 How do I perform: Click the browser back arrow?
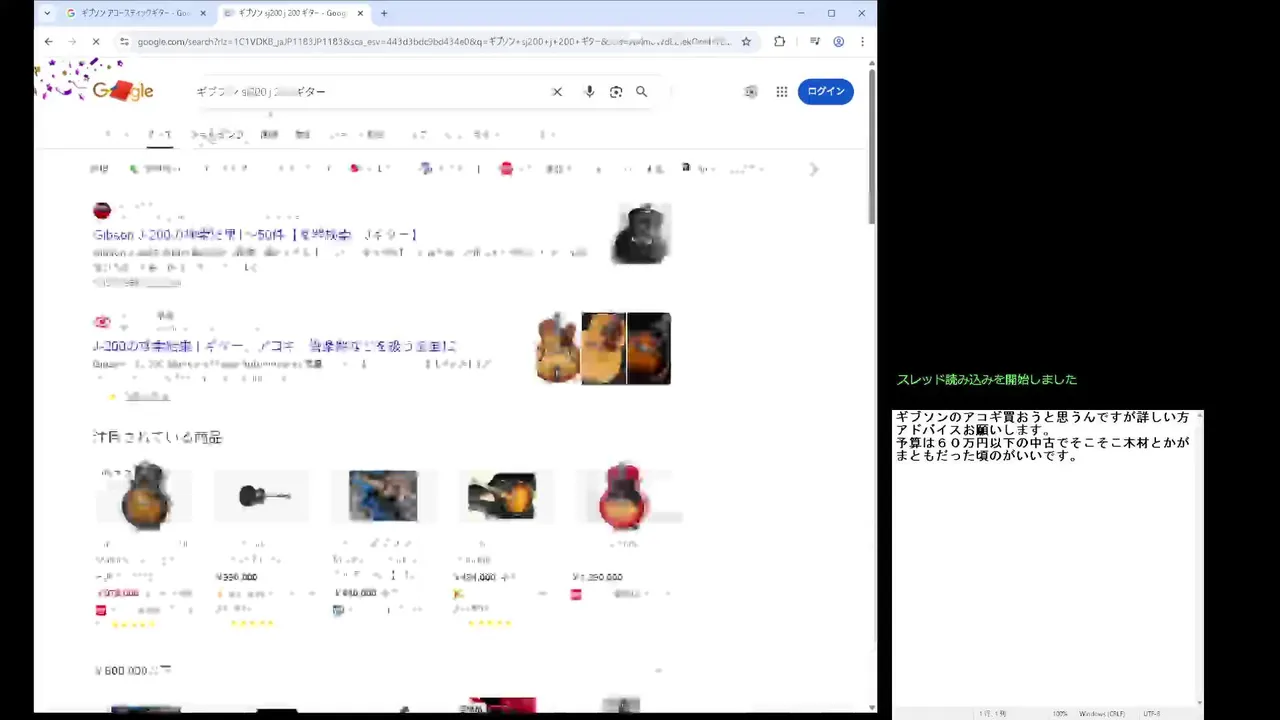point(48,41)
